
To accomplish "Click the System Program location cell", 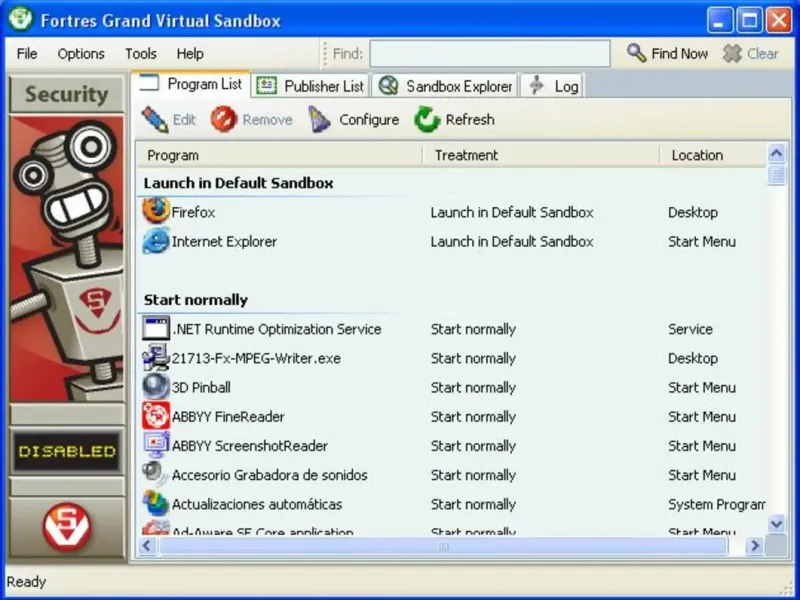I will 716,504.
